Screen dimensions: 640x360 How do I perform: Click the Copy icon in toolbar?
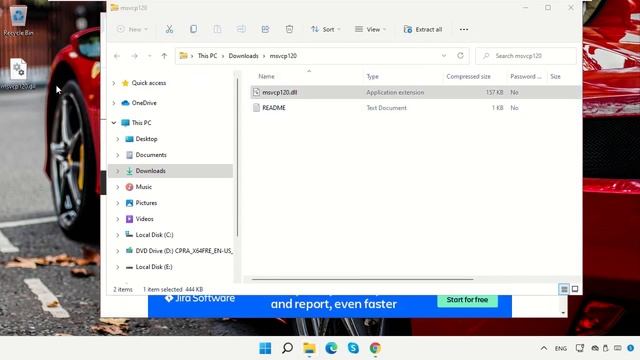193,29
